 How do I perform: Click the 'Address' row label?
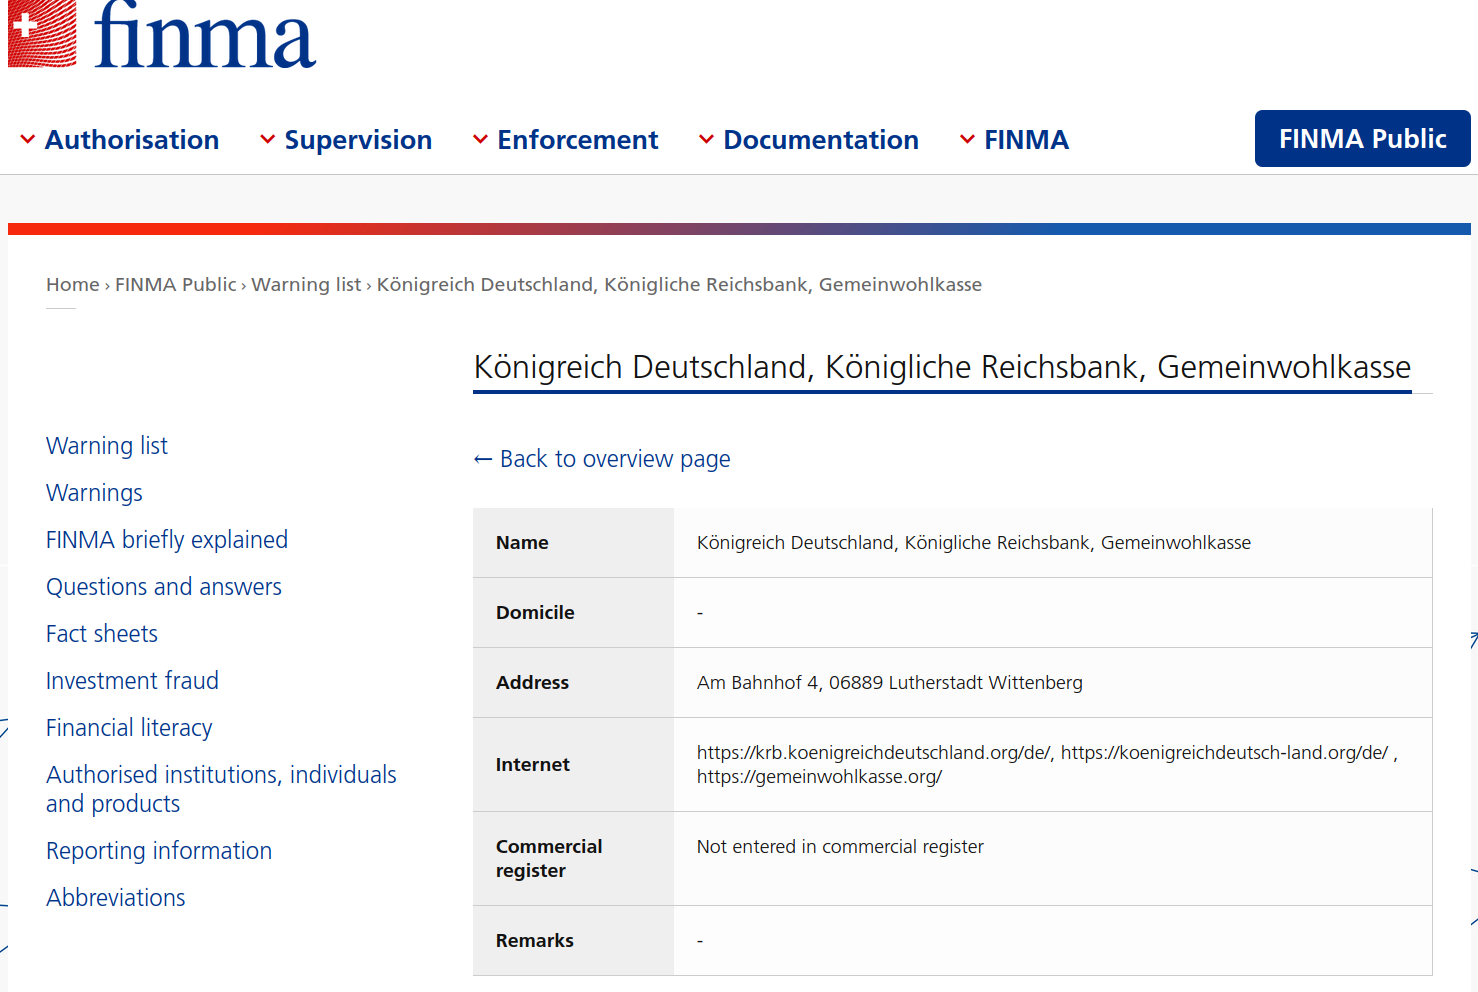click(x=532, y=683)
